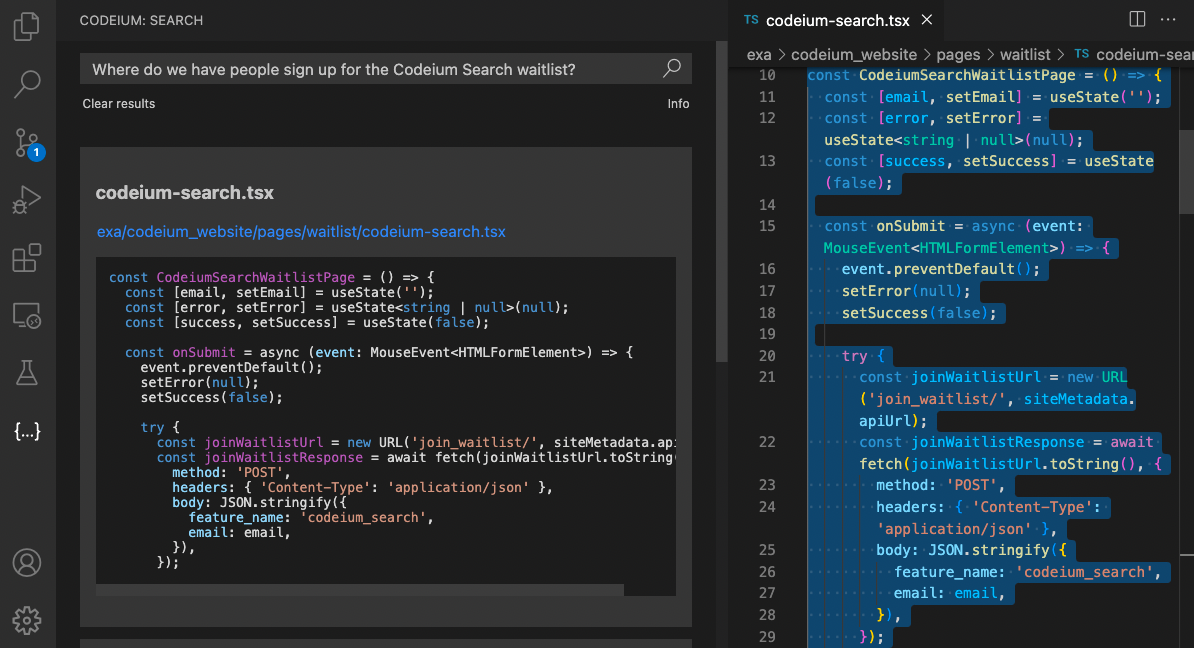Open the editor More Actions menu
Image resolution: width=1194 pixels, height=648 pixels.
(1168, 19)
